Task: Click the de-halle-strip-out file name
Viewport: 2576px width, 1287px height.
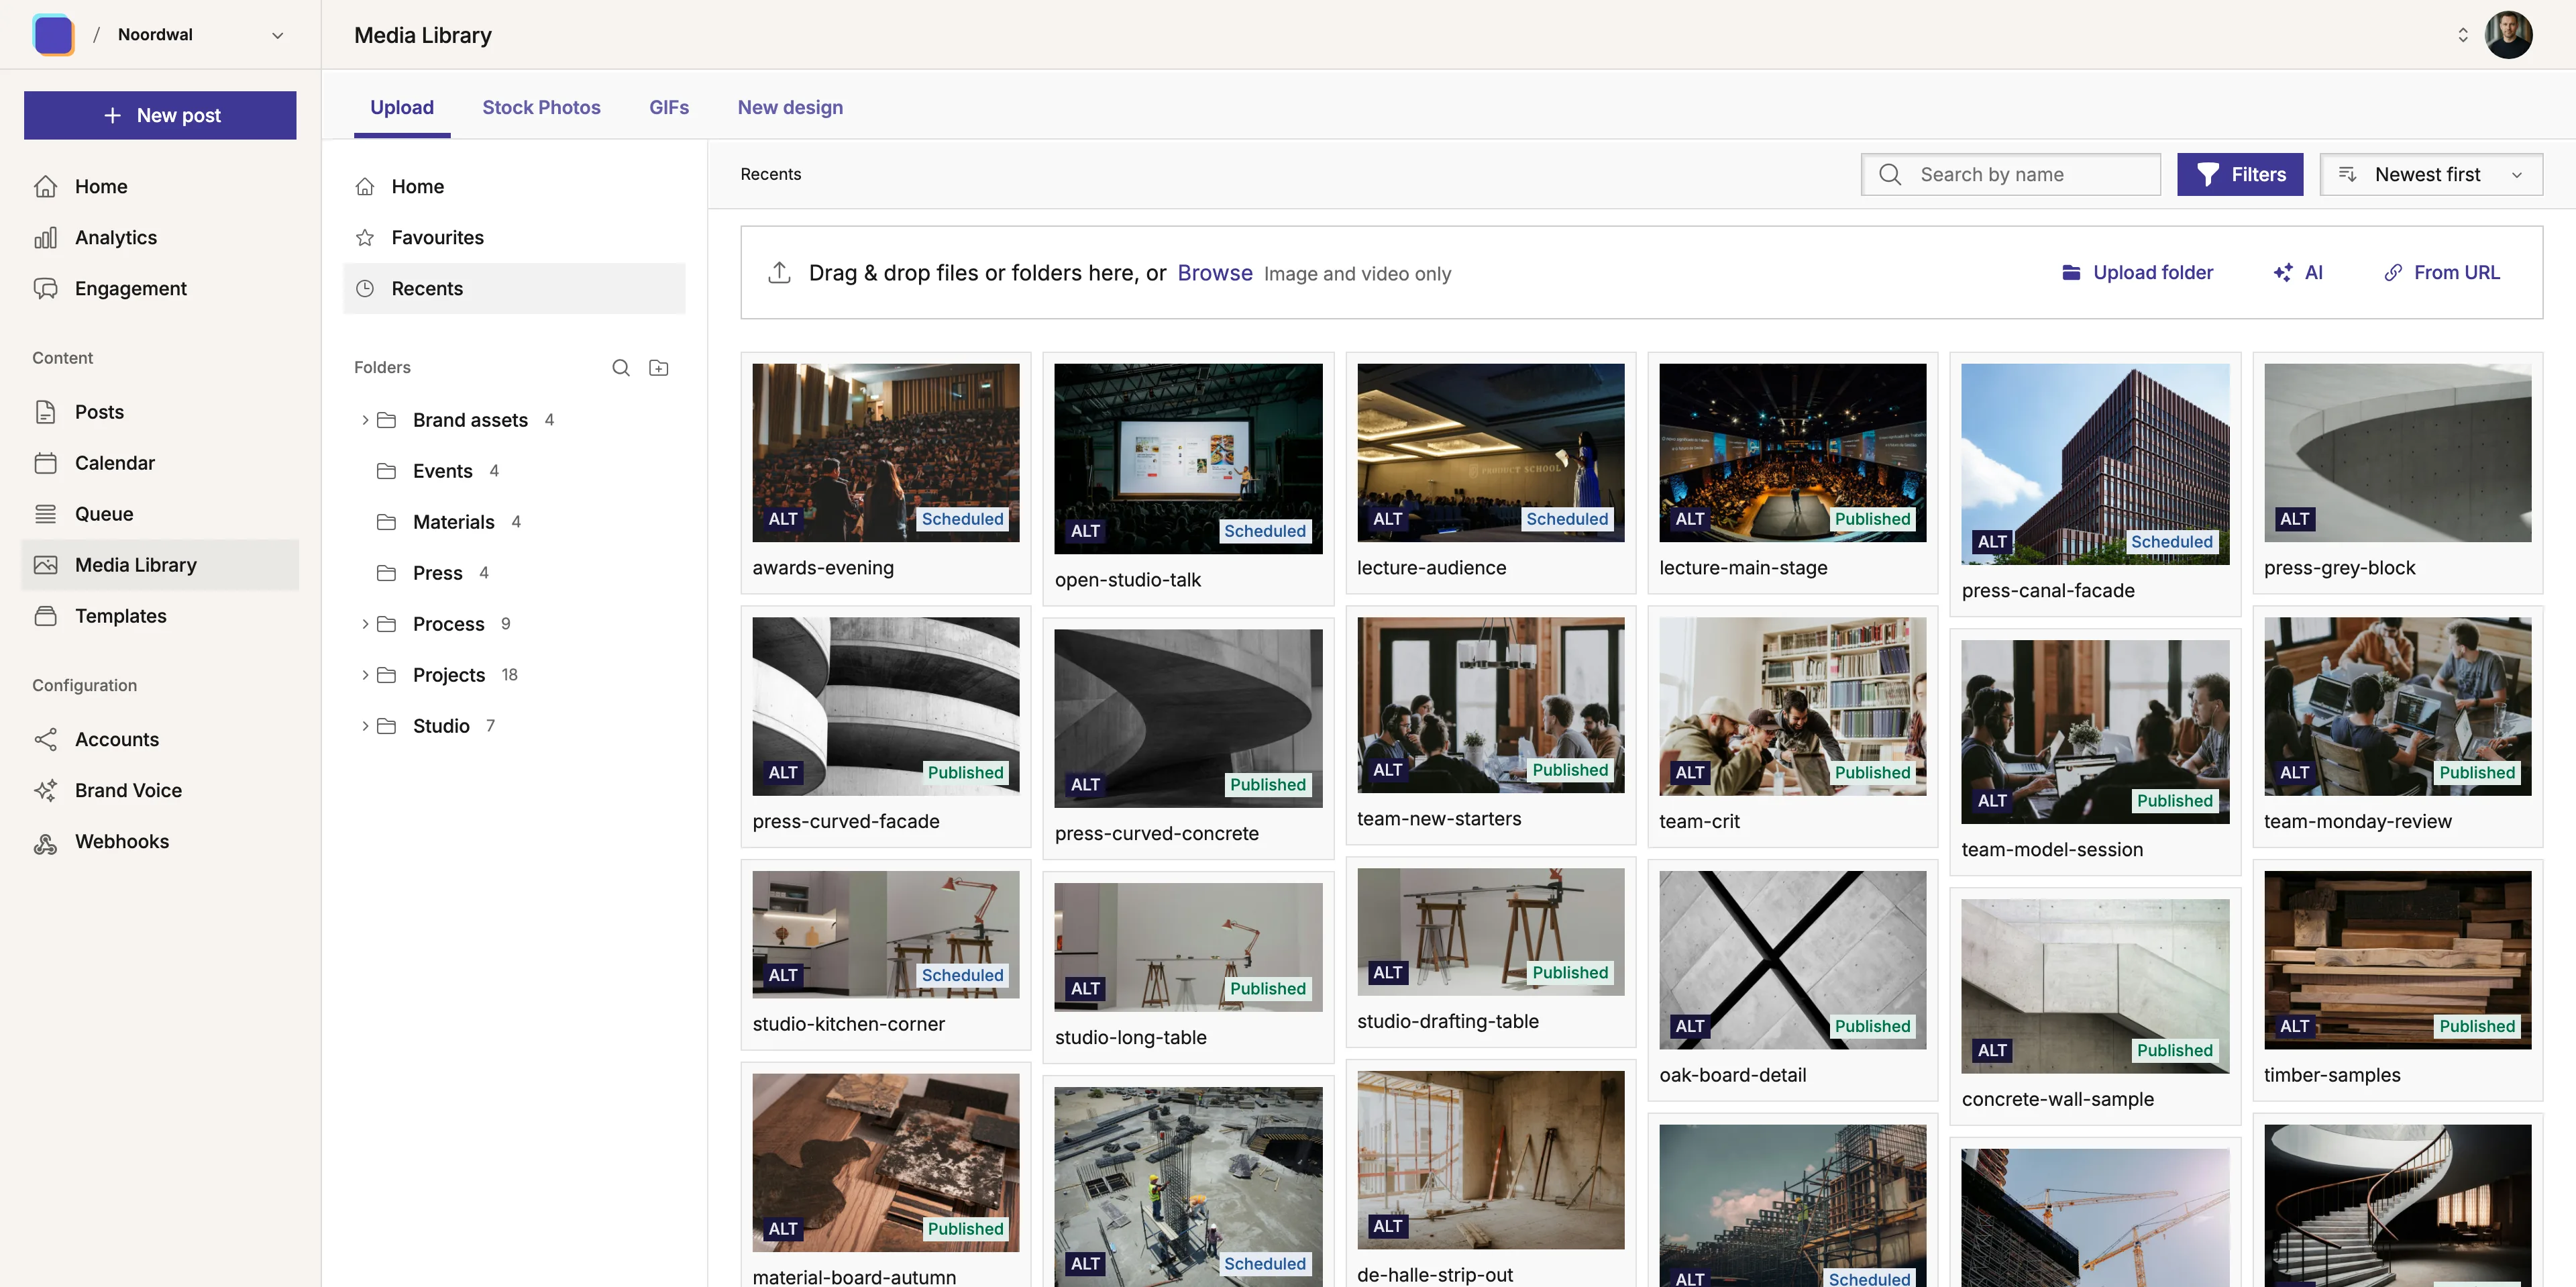Action: point(1434,1274)
